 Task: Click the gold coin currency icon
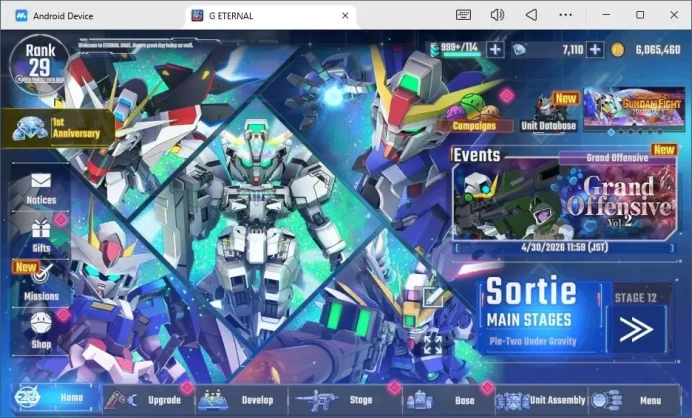(617, 50)
